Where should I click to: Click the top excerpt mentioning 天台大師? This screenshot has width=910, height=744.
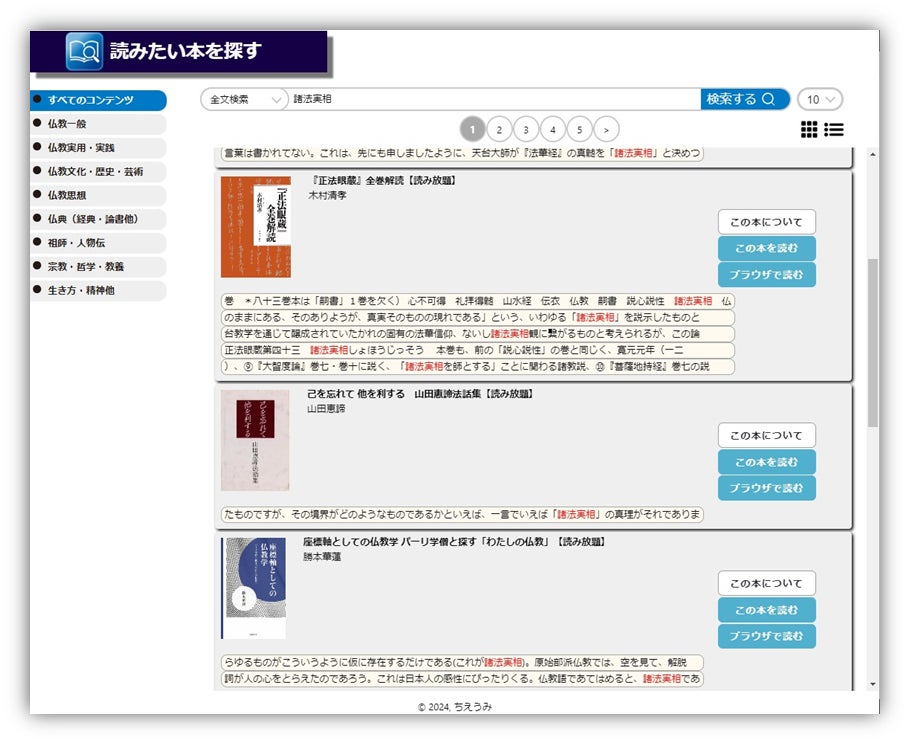click(462, 153)
